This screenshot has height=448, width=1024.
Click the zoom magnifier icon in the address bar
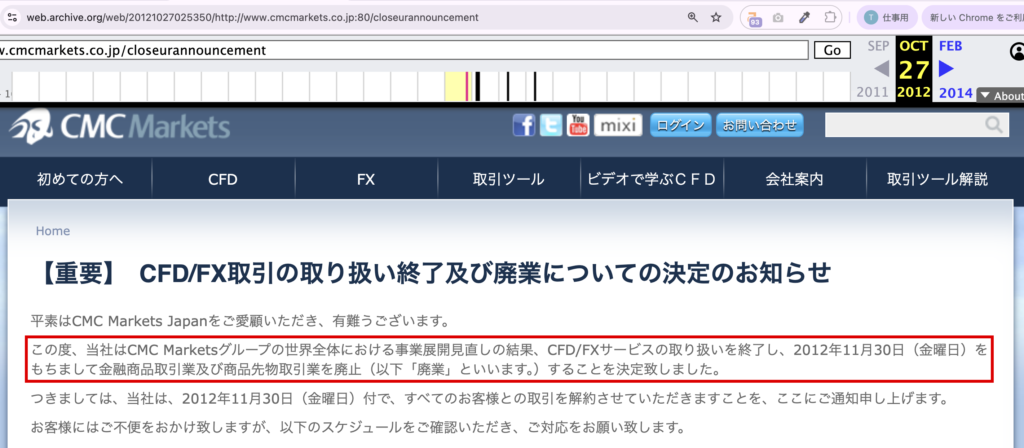(693, 18)
